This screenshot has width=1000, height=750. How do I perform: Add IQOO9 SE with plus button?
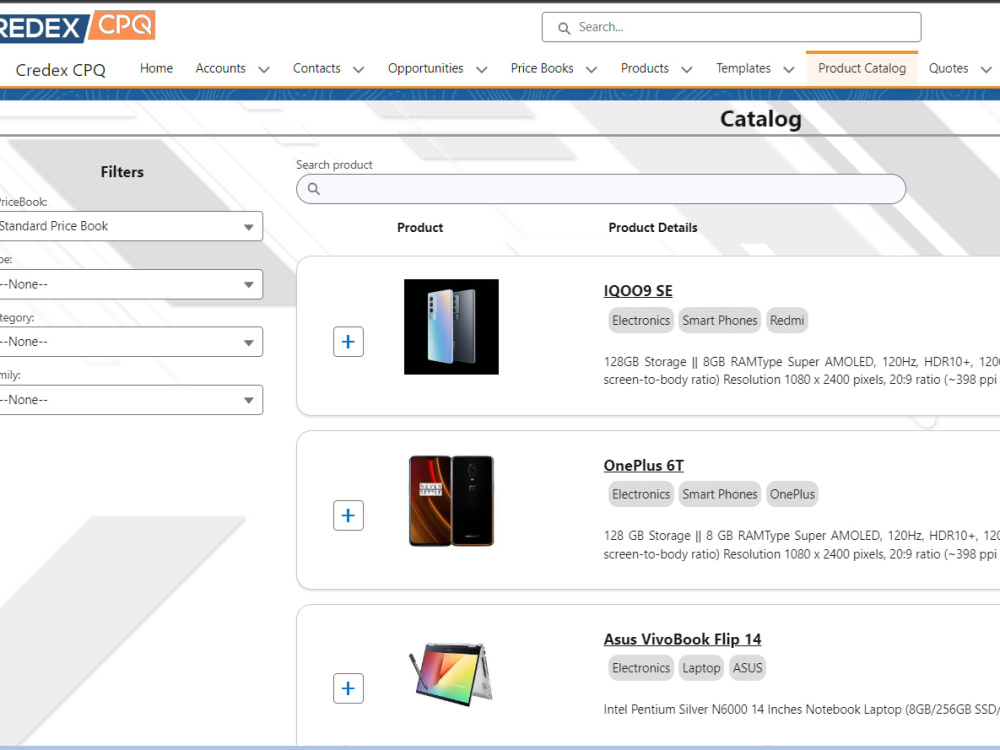[348, 342]
